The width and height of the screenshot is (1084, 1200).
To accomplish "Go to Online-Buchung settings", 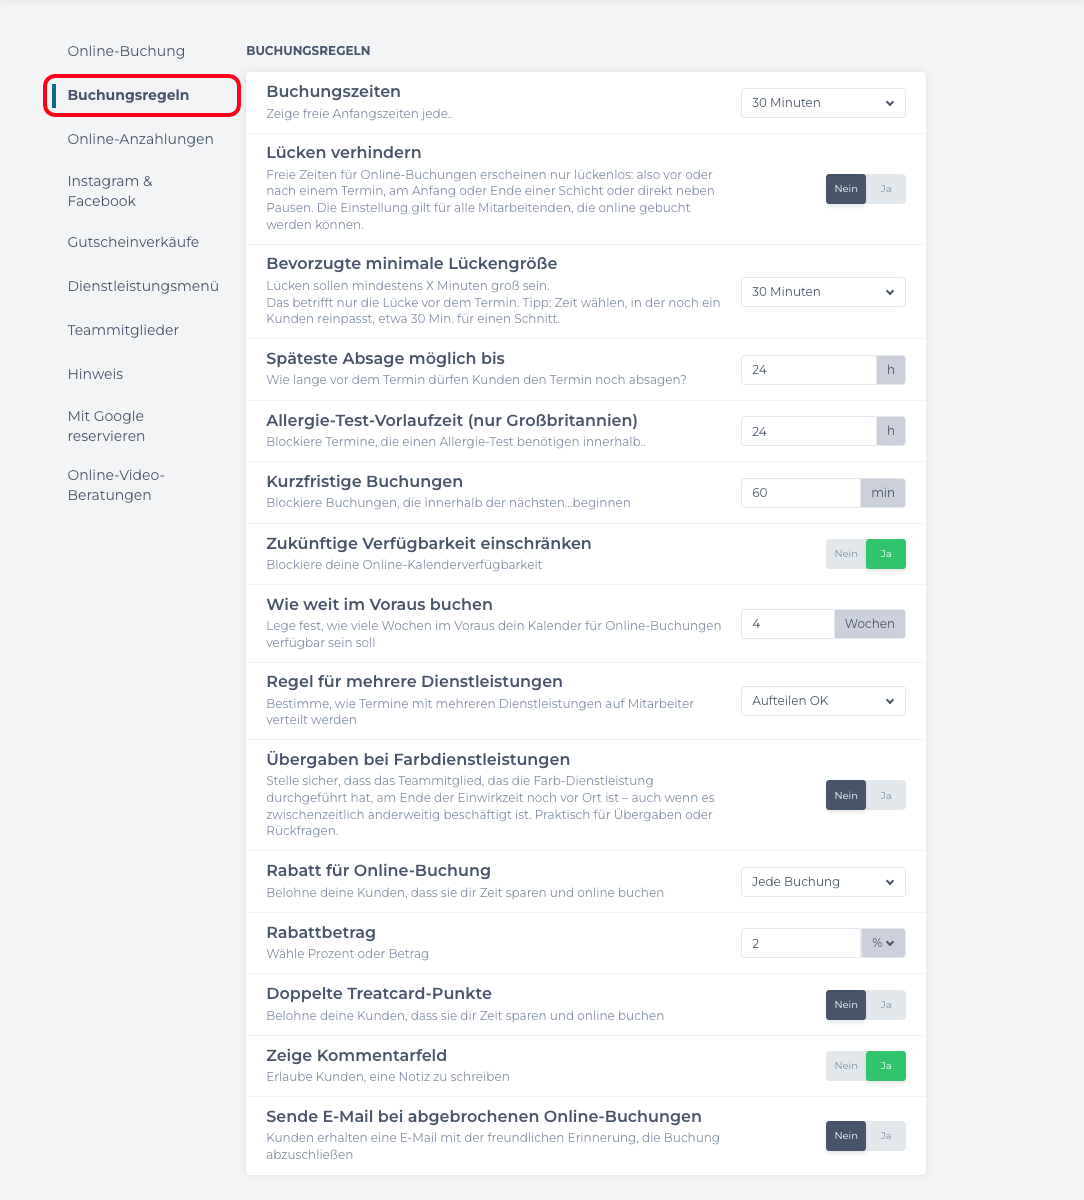I will click(x=126, y=51).
